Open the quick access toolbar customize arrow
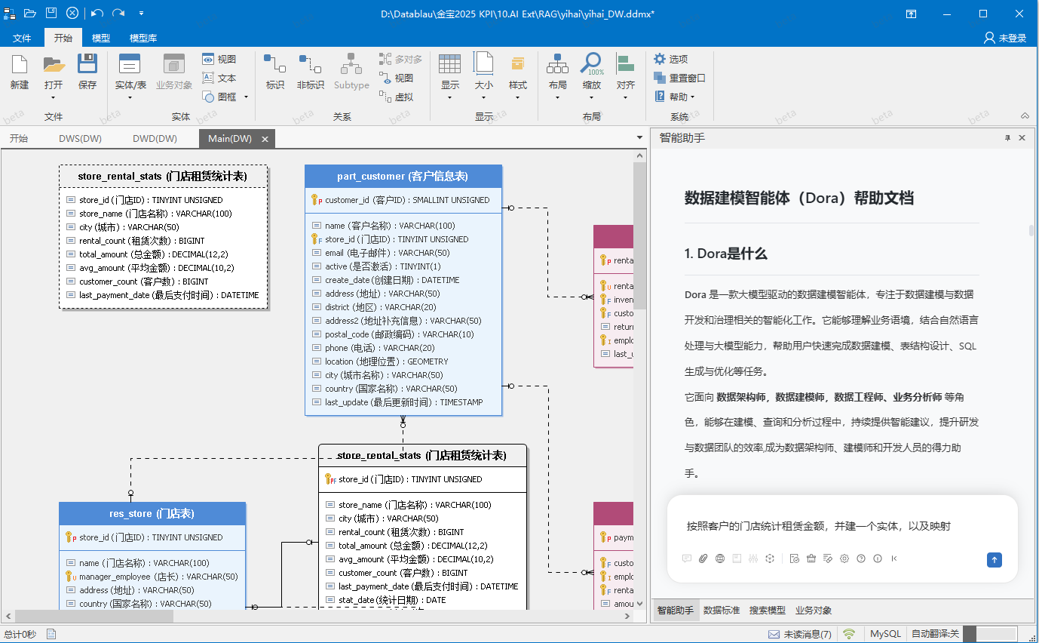 [141, 13]
